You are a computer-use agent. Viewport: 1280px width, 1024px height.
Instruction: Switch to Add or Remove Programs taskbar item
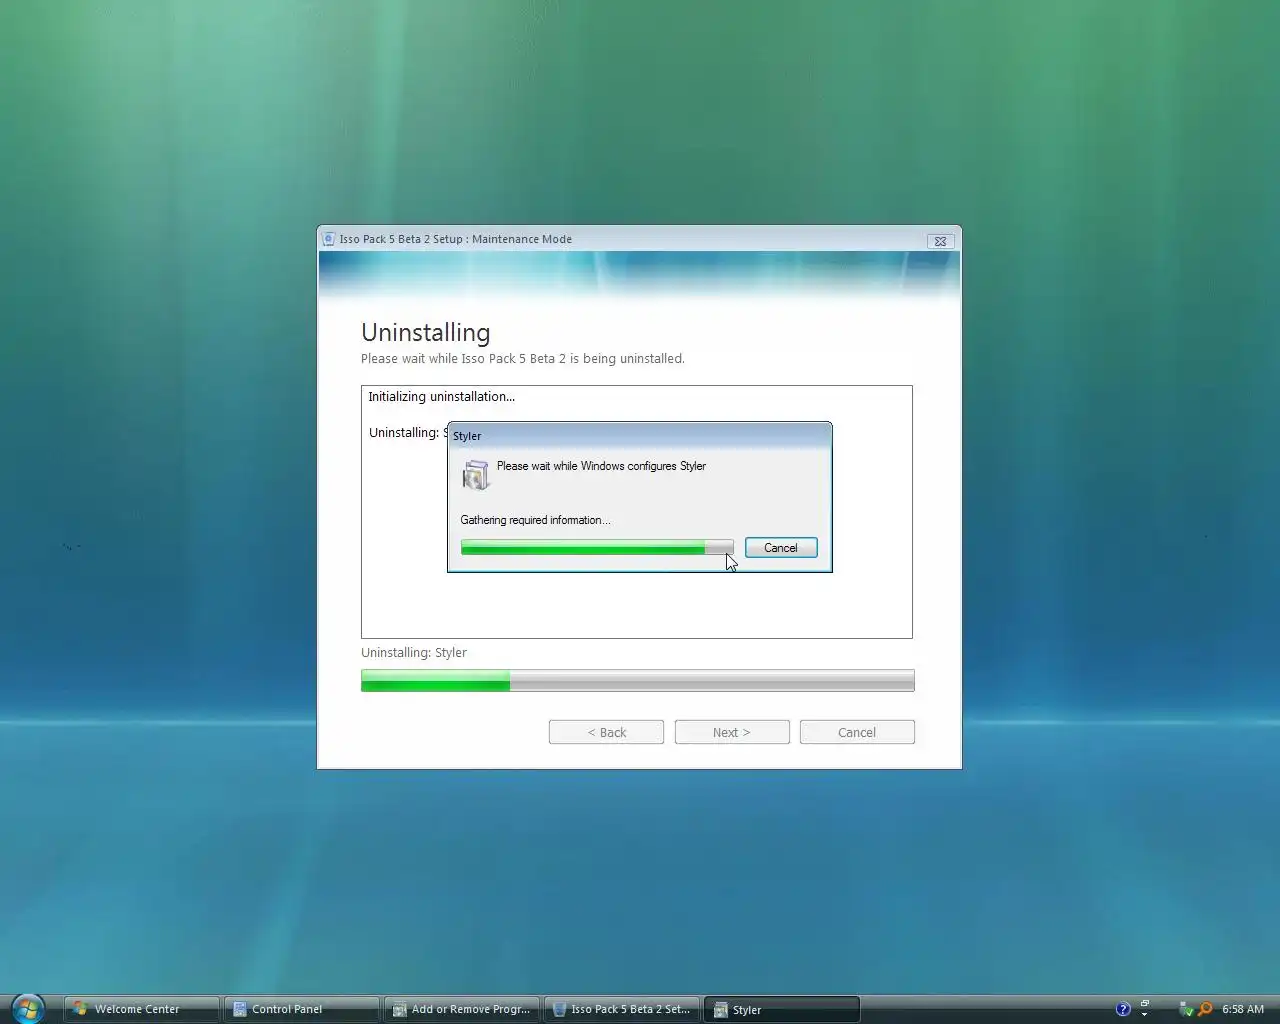coord(461,1009)
